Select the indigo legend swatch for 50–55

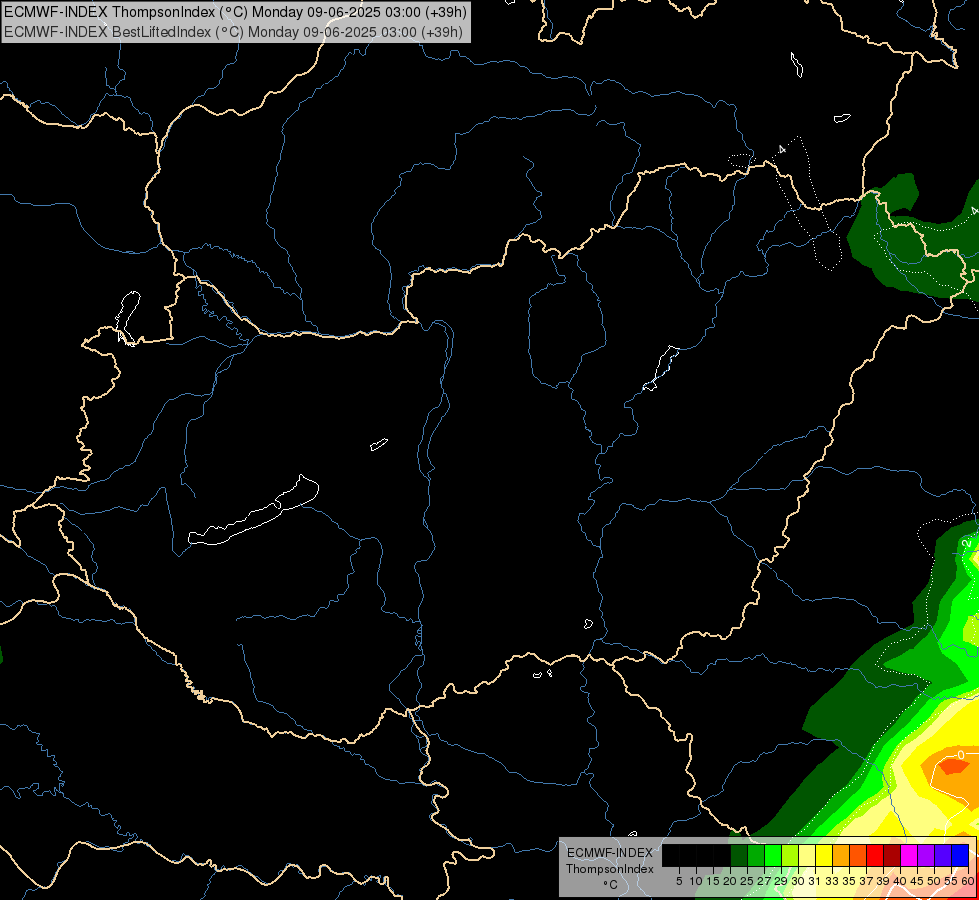(x=943, y=856)
